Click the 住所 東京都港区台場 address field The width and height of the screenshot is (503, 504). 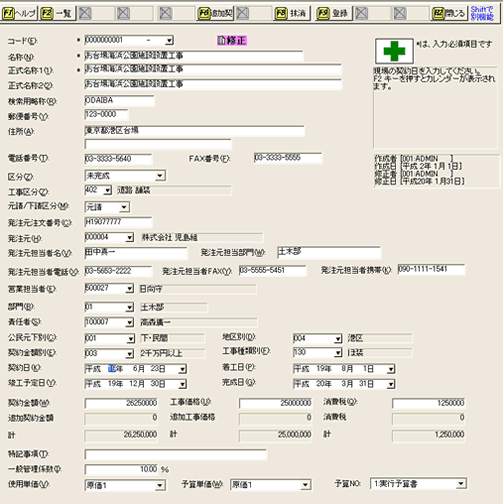point(194,131)
